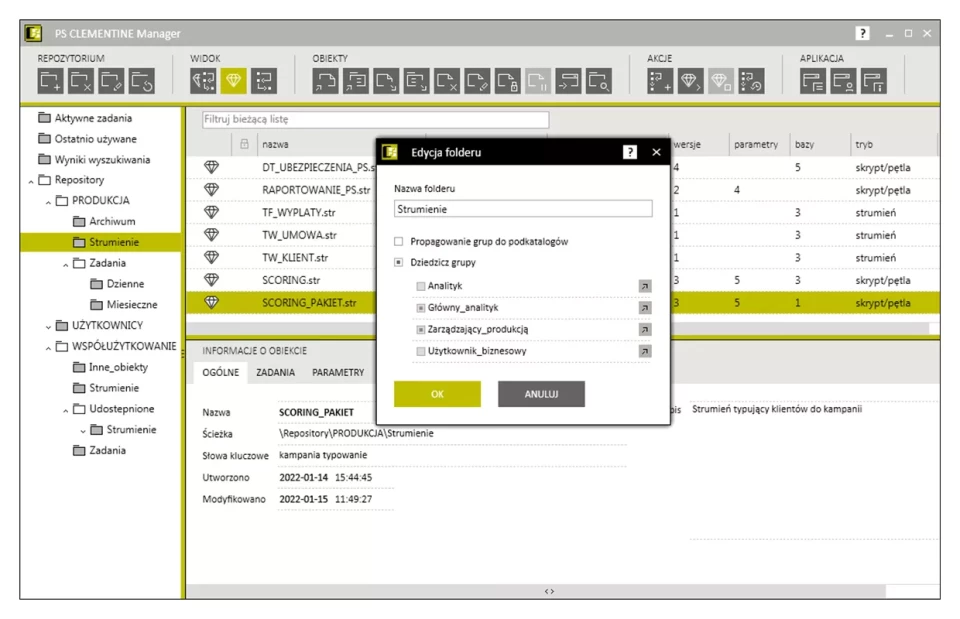Image resolution: width=960 pixels, height=619 pixels.
Task: Click the search object magnifier icon in OBIEKTY
Action: point(598,82)
